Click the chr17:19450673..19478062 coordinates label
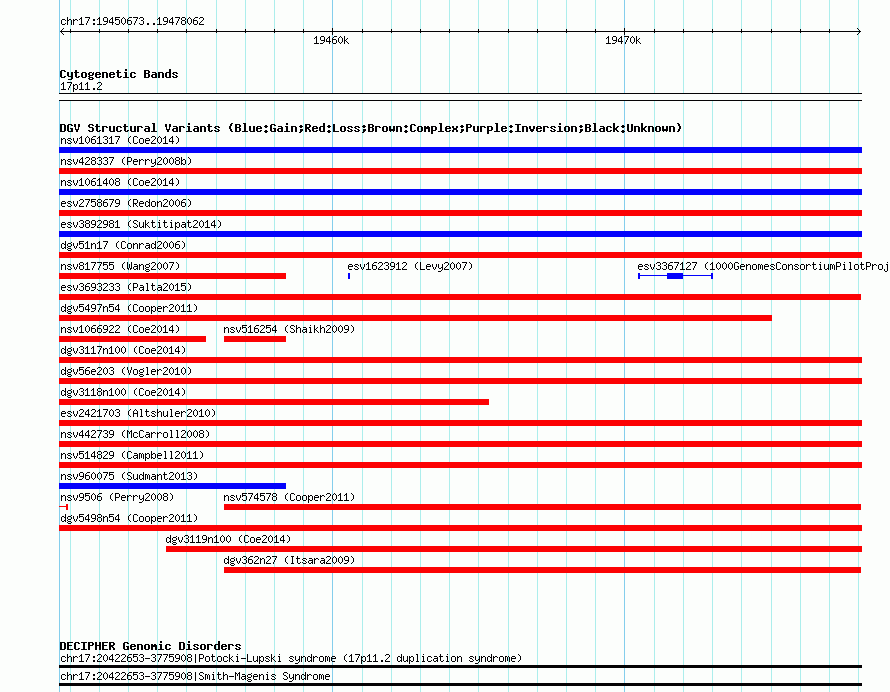Screen dimensions: 890x692 [x=132, y=21]
